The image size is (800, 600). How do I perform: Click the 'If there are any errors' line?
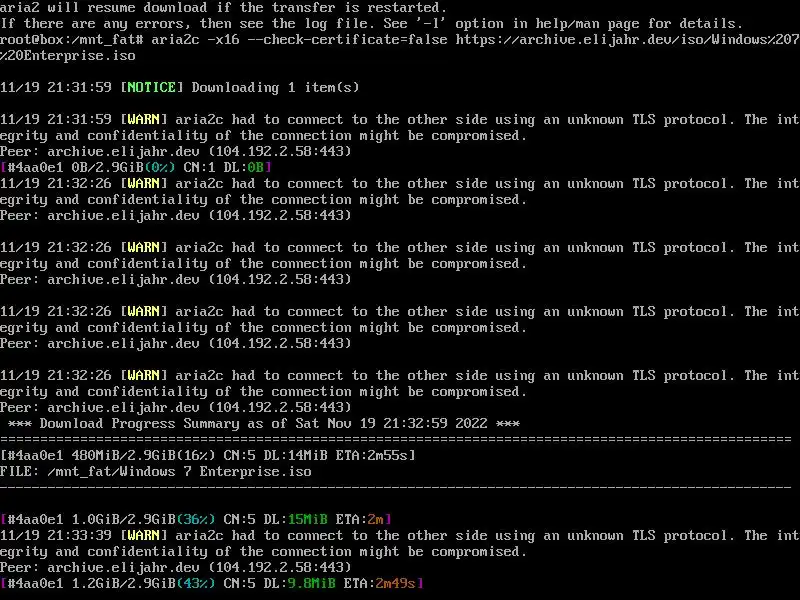371,23
